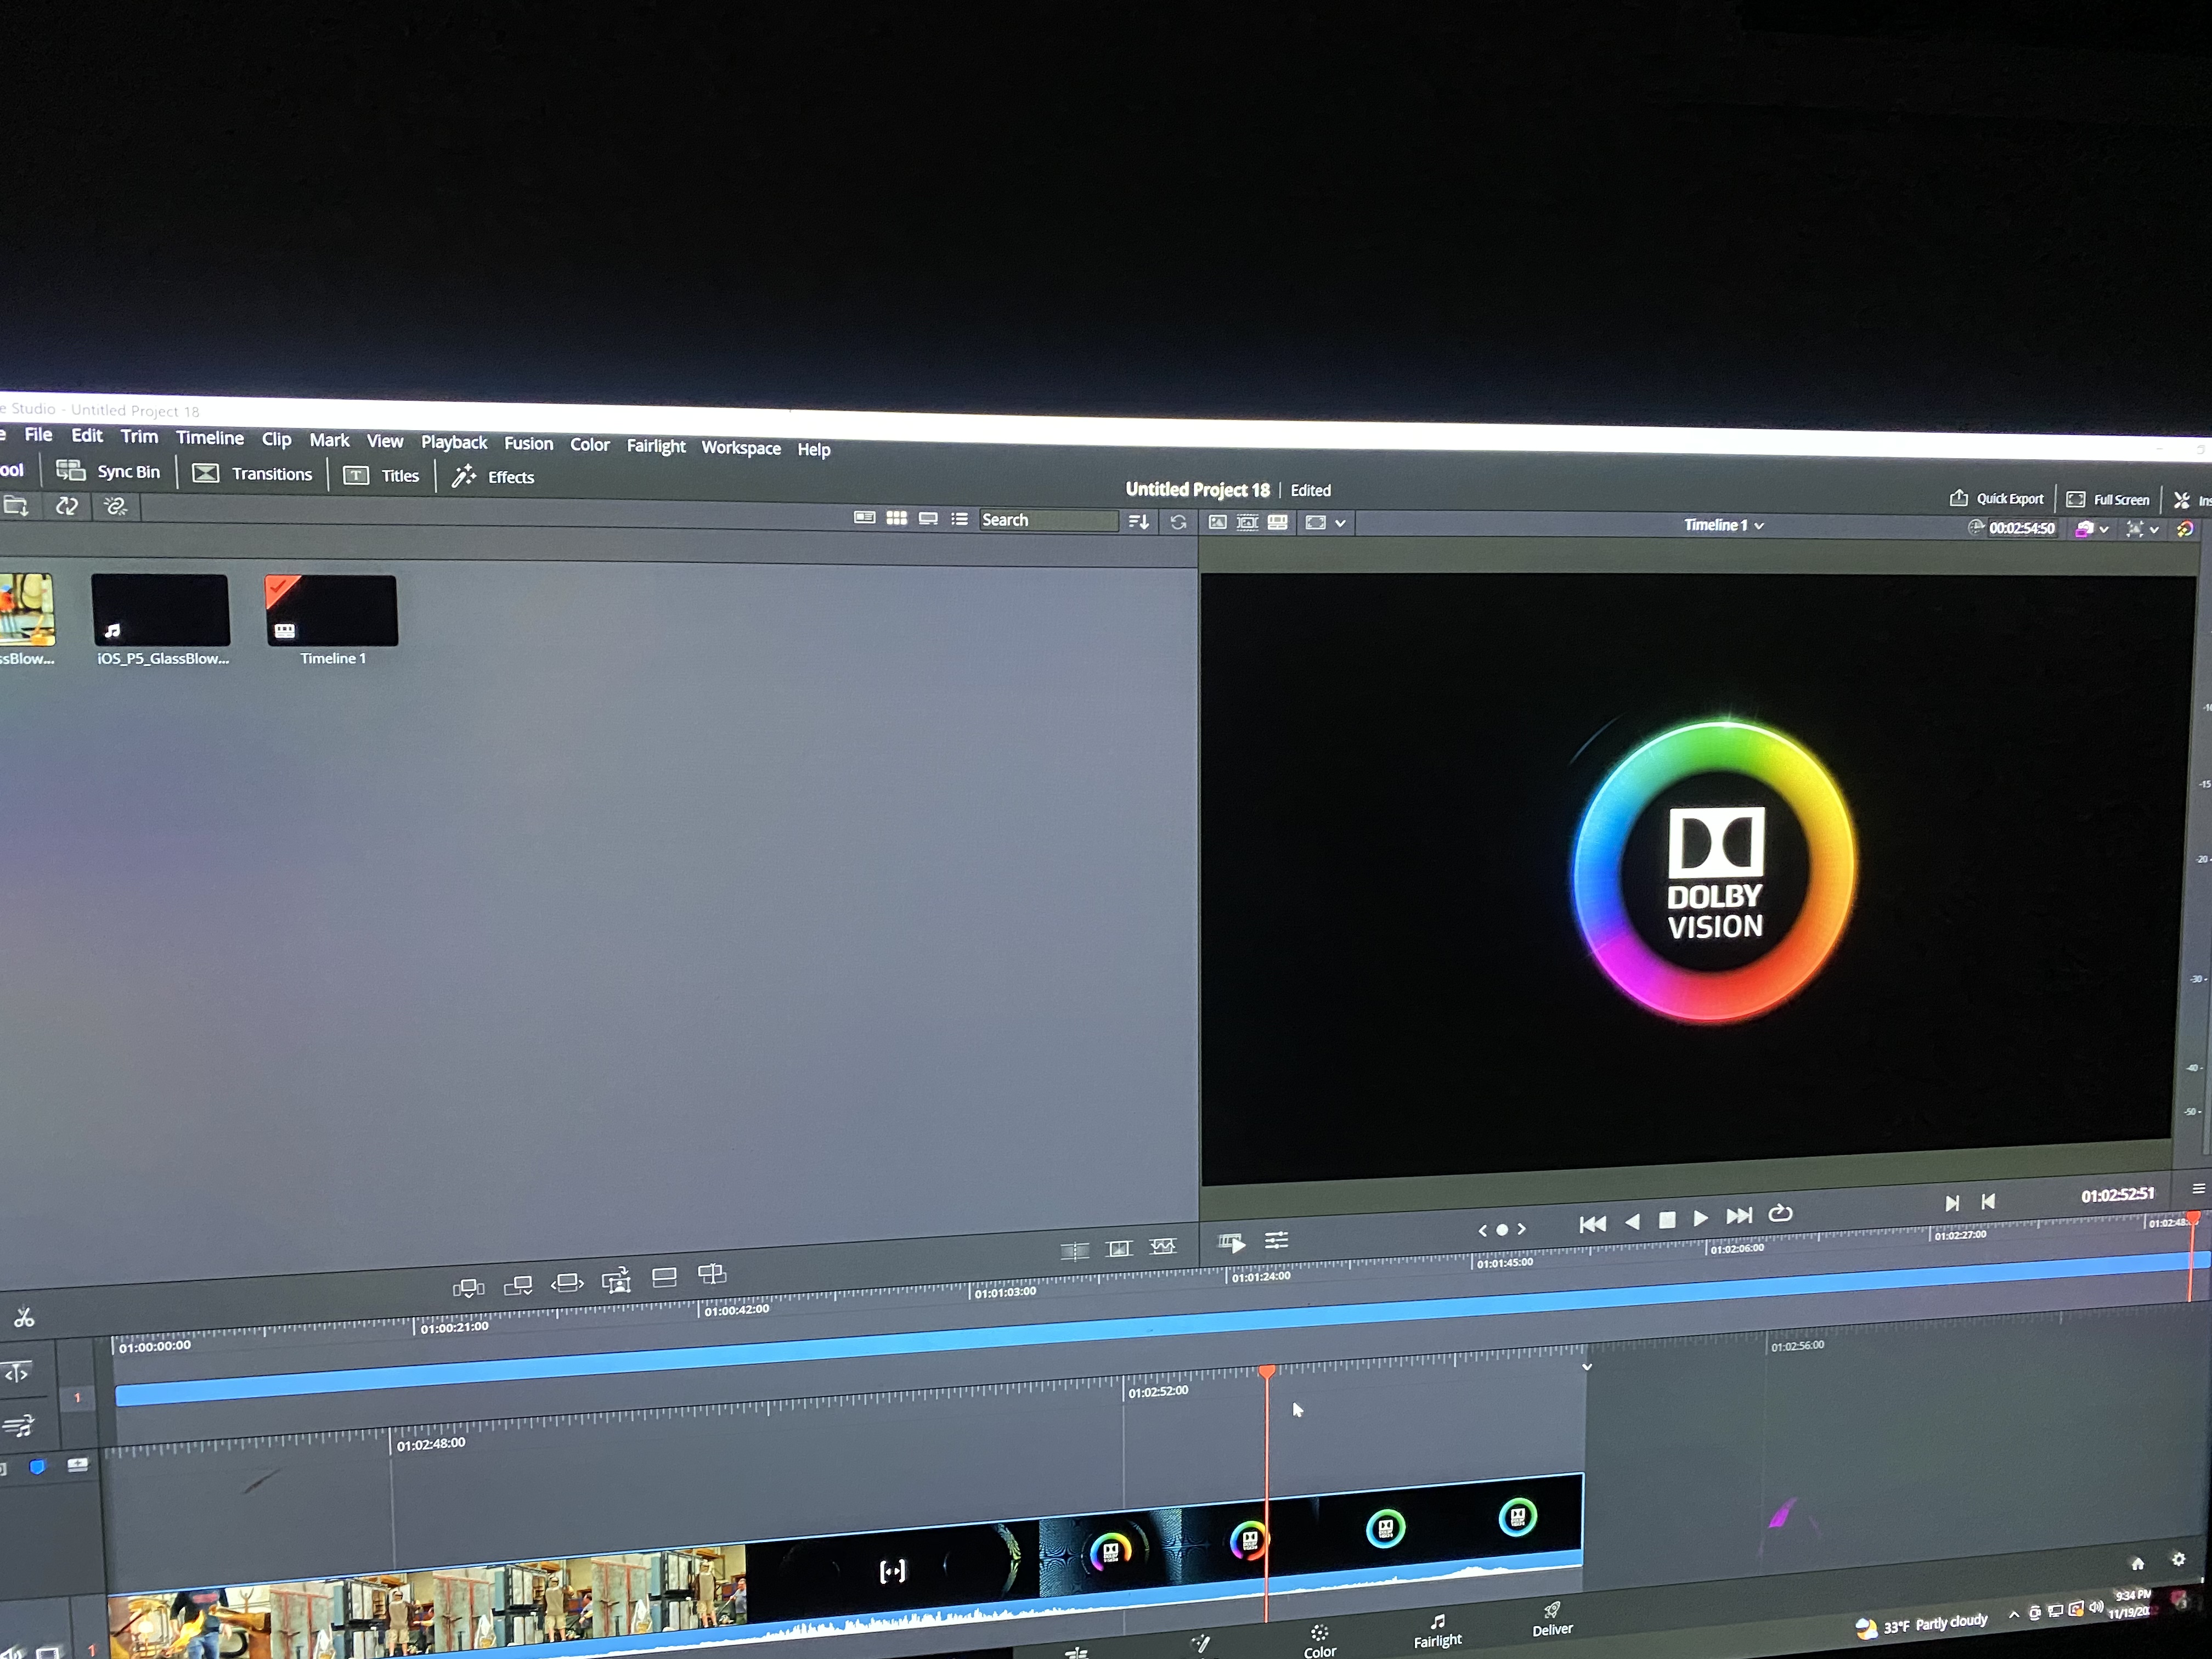Click the jog wheel dot control

pos(1501,1230)
